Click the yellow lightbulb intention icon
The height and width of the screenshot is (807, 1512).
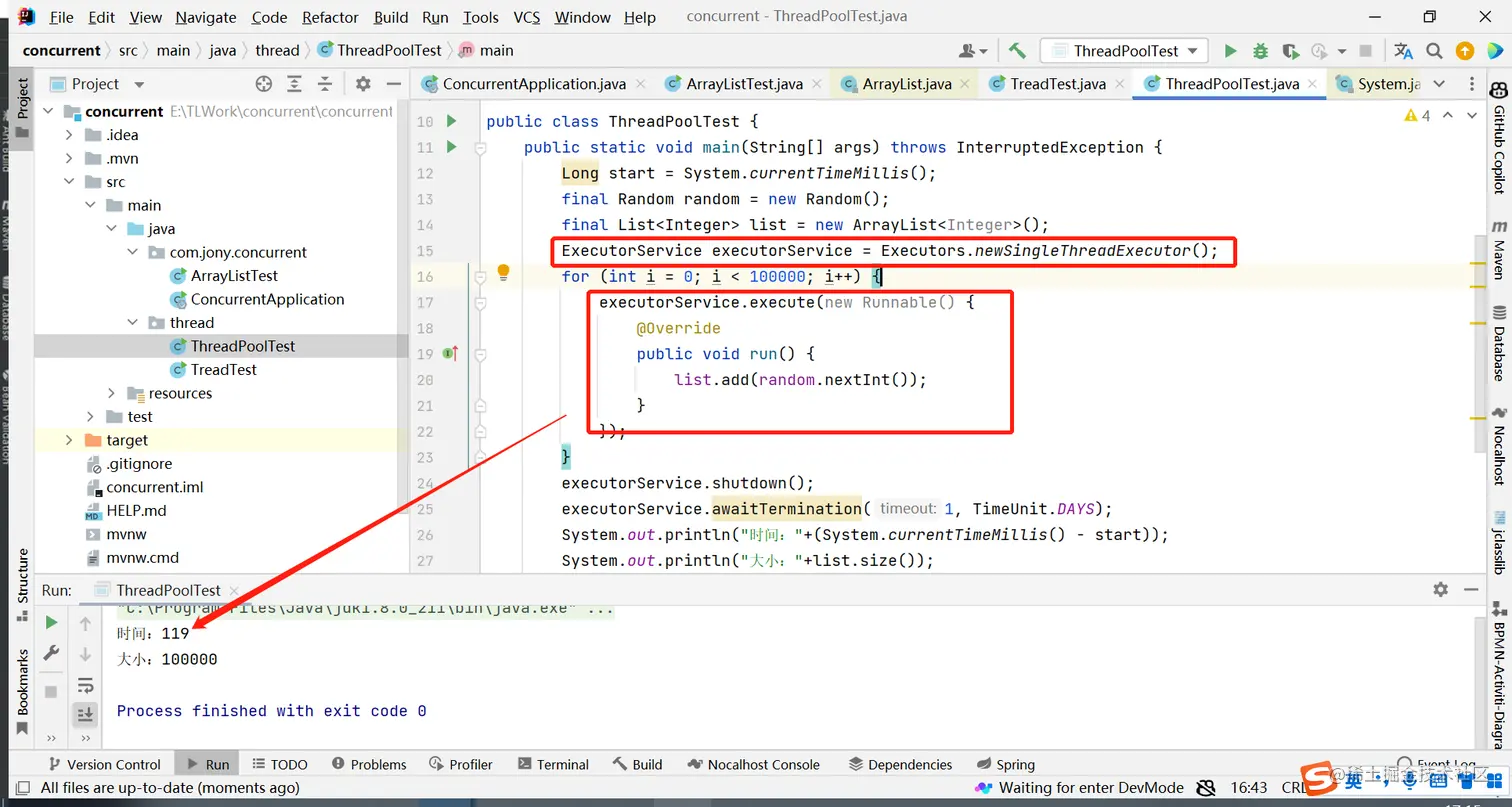504,272
